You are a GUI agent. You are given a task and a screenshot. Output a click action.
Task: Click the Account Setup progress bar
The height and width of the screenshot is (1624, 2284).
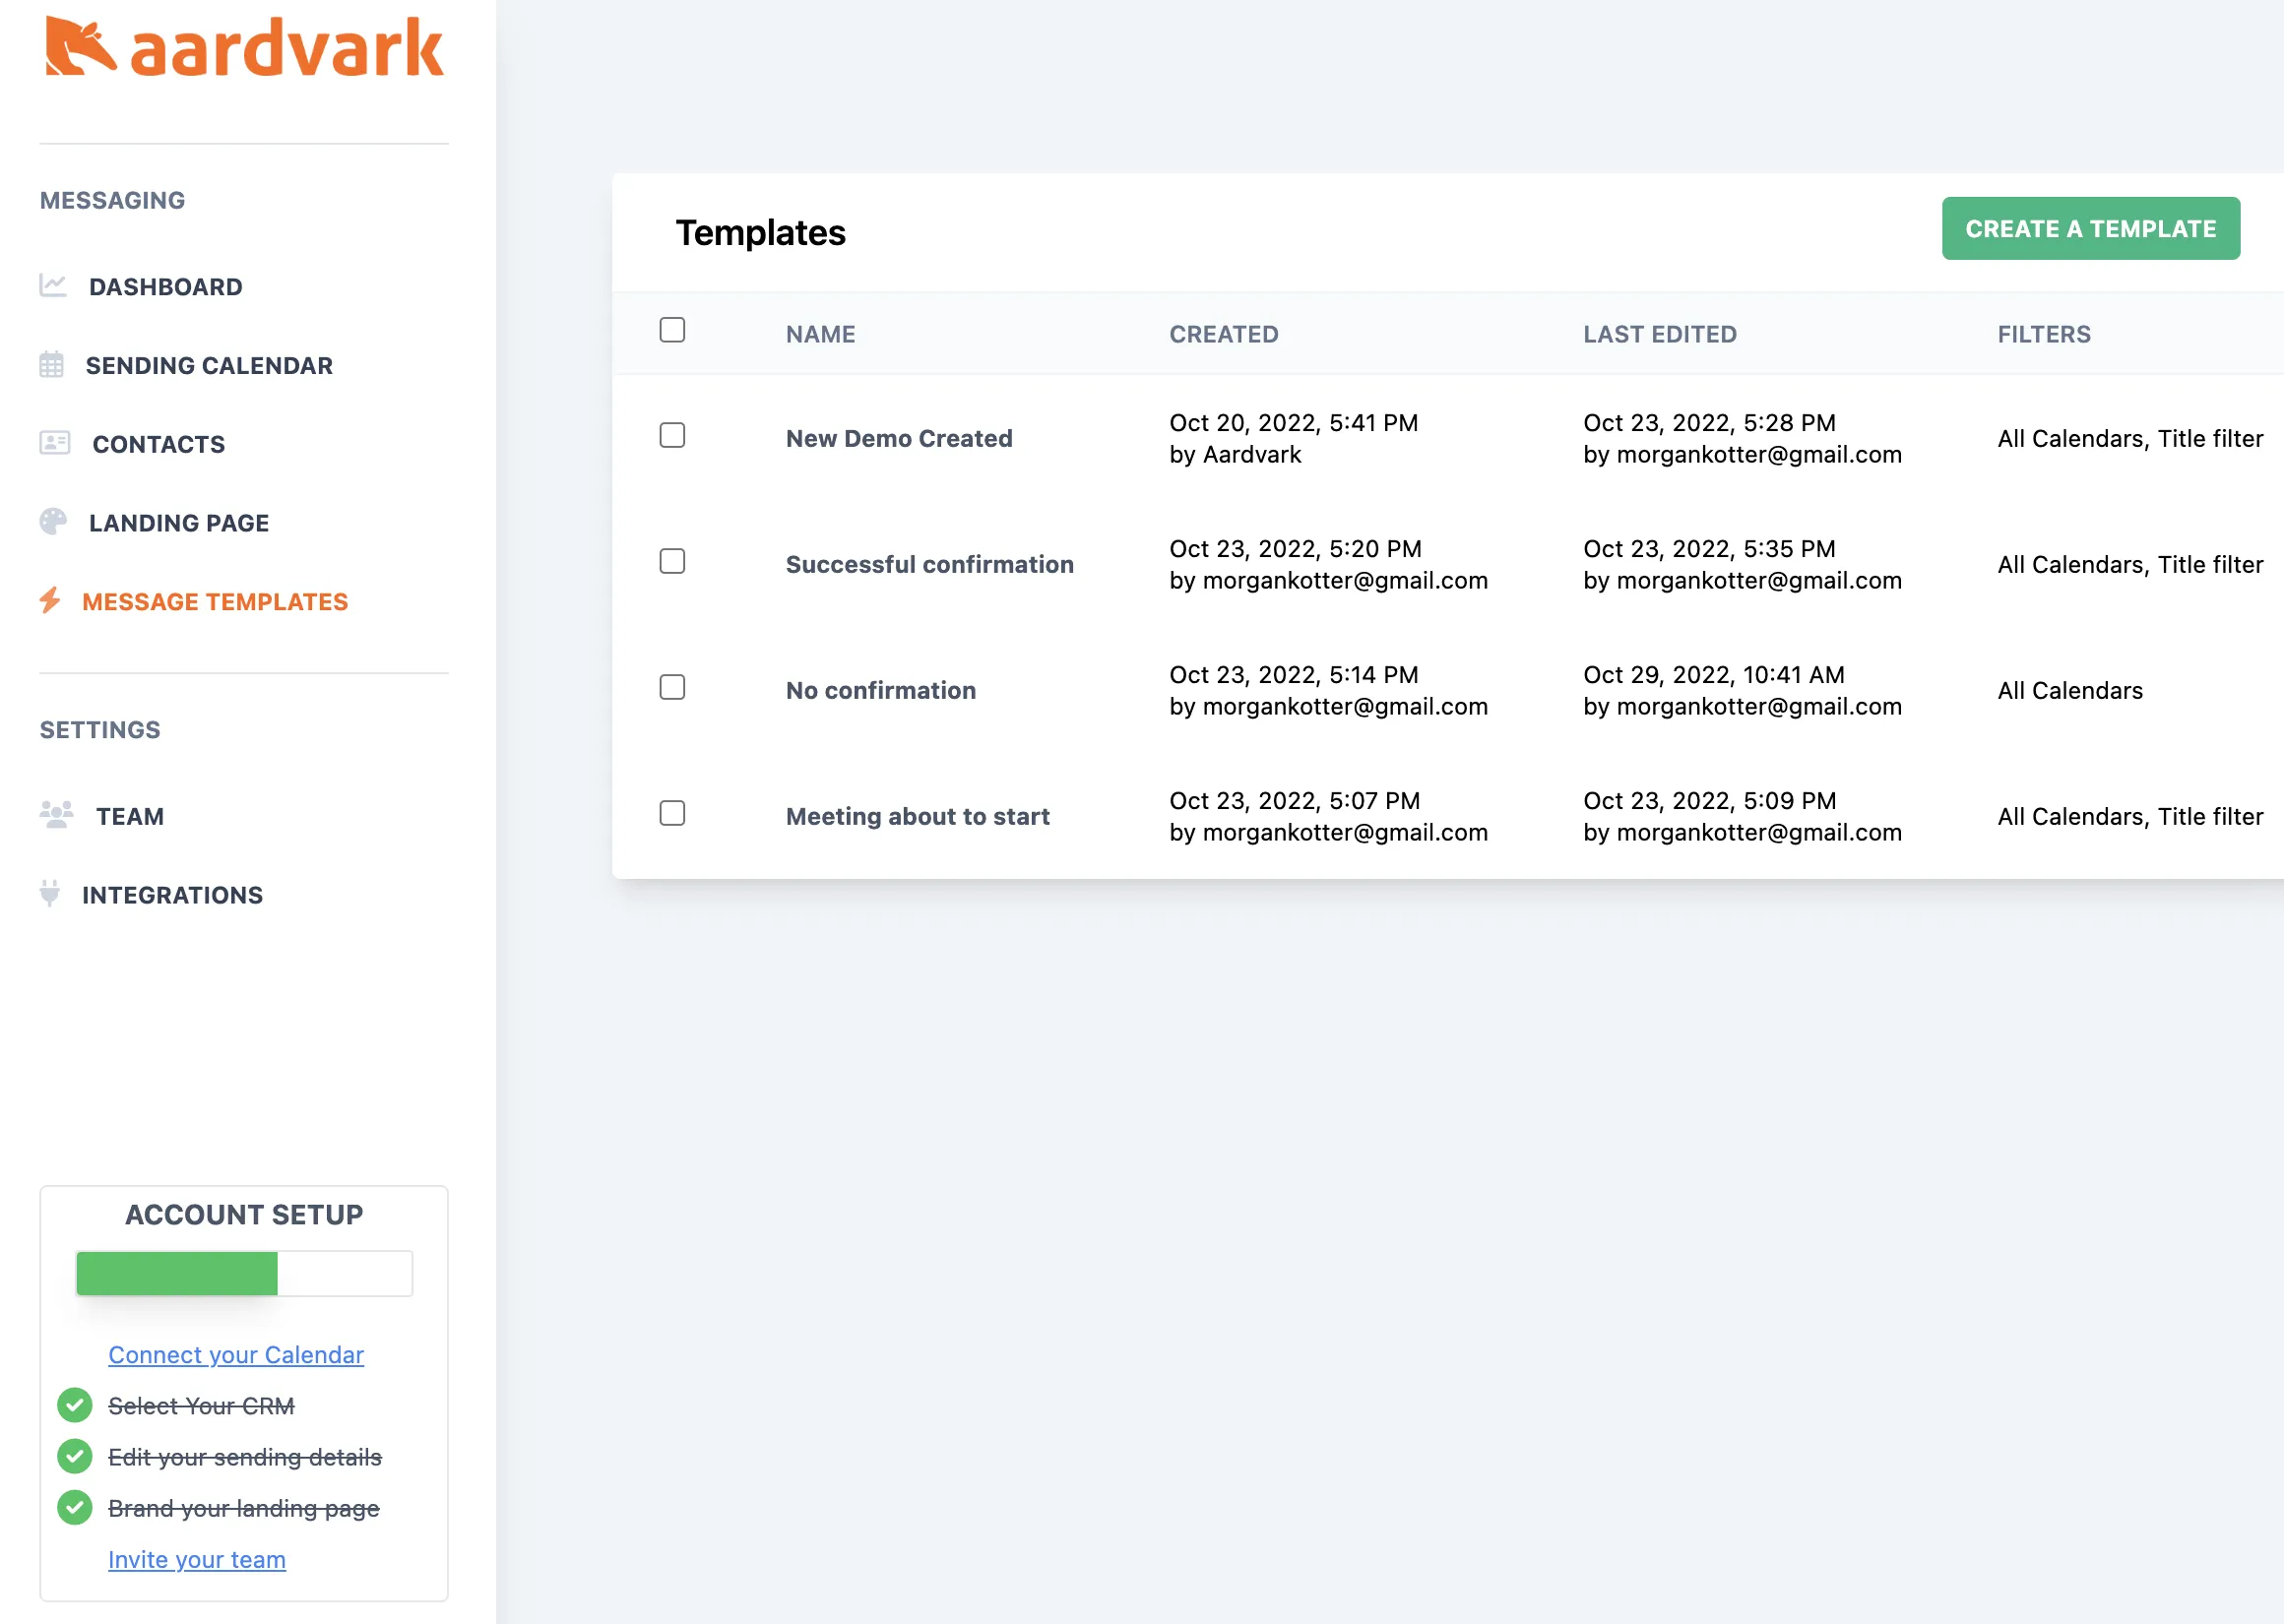tap(244, 1274)
